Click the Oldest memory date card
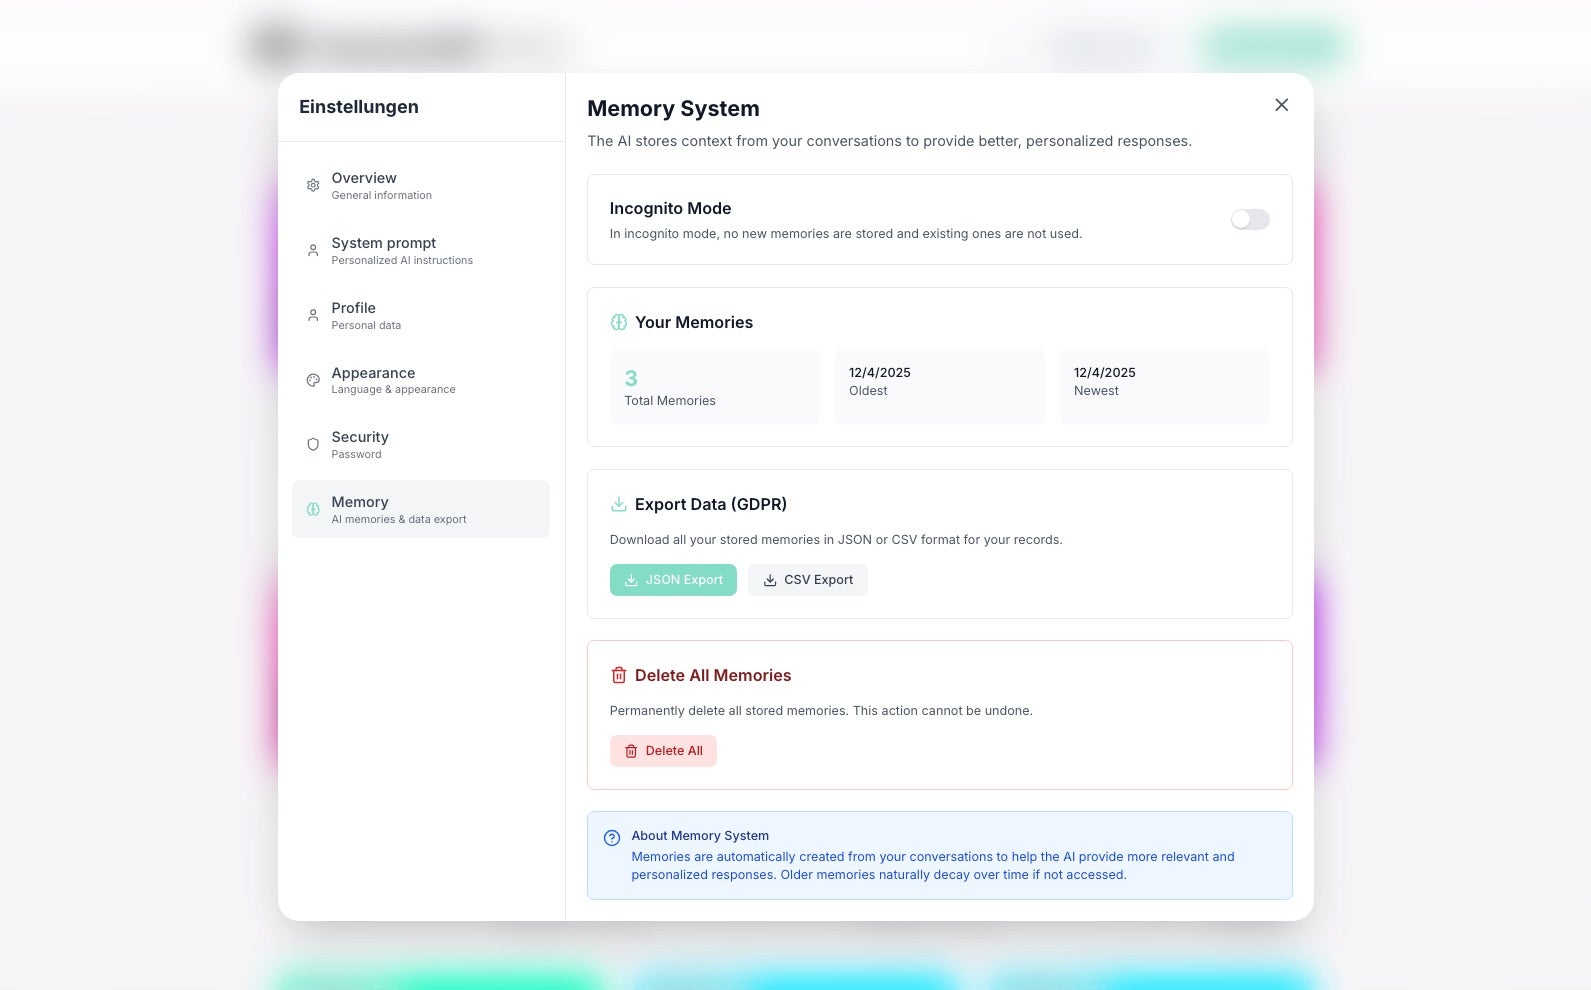 point(940,387)
